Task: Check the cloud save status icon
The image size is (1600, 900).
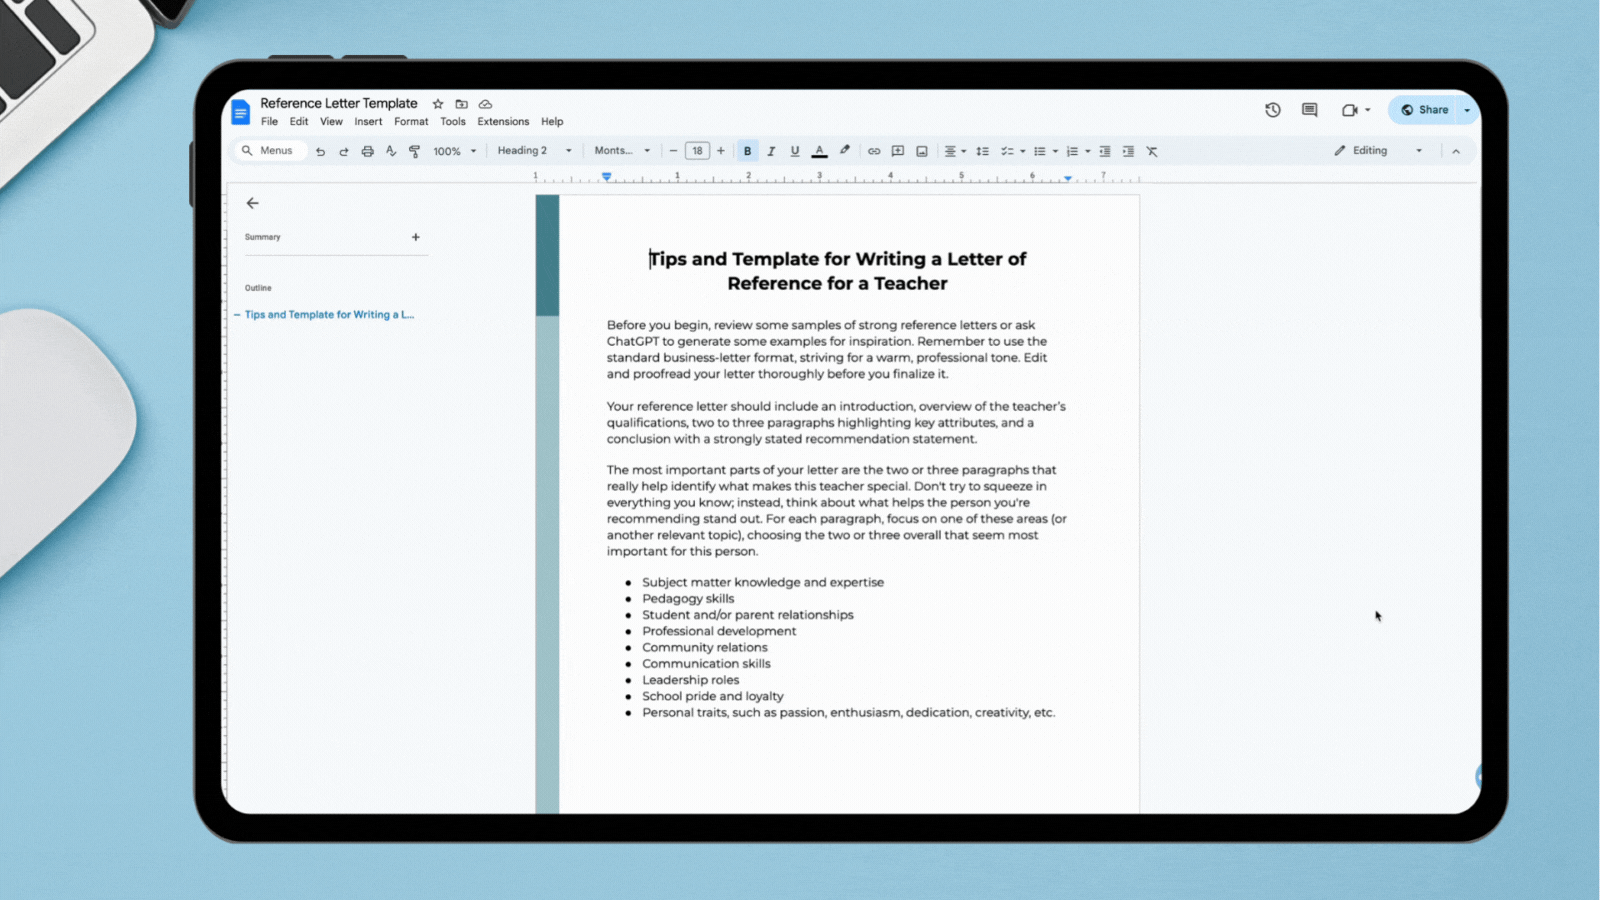Action: [485, 104]
